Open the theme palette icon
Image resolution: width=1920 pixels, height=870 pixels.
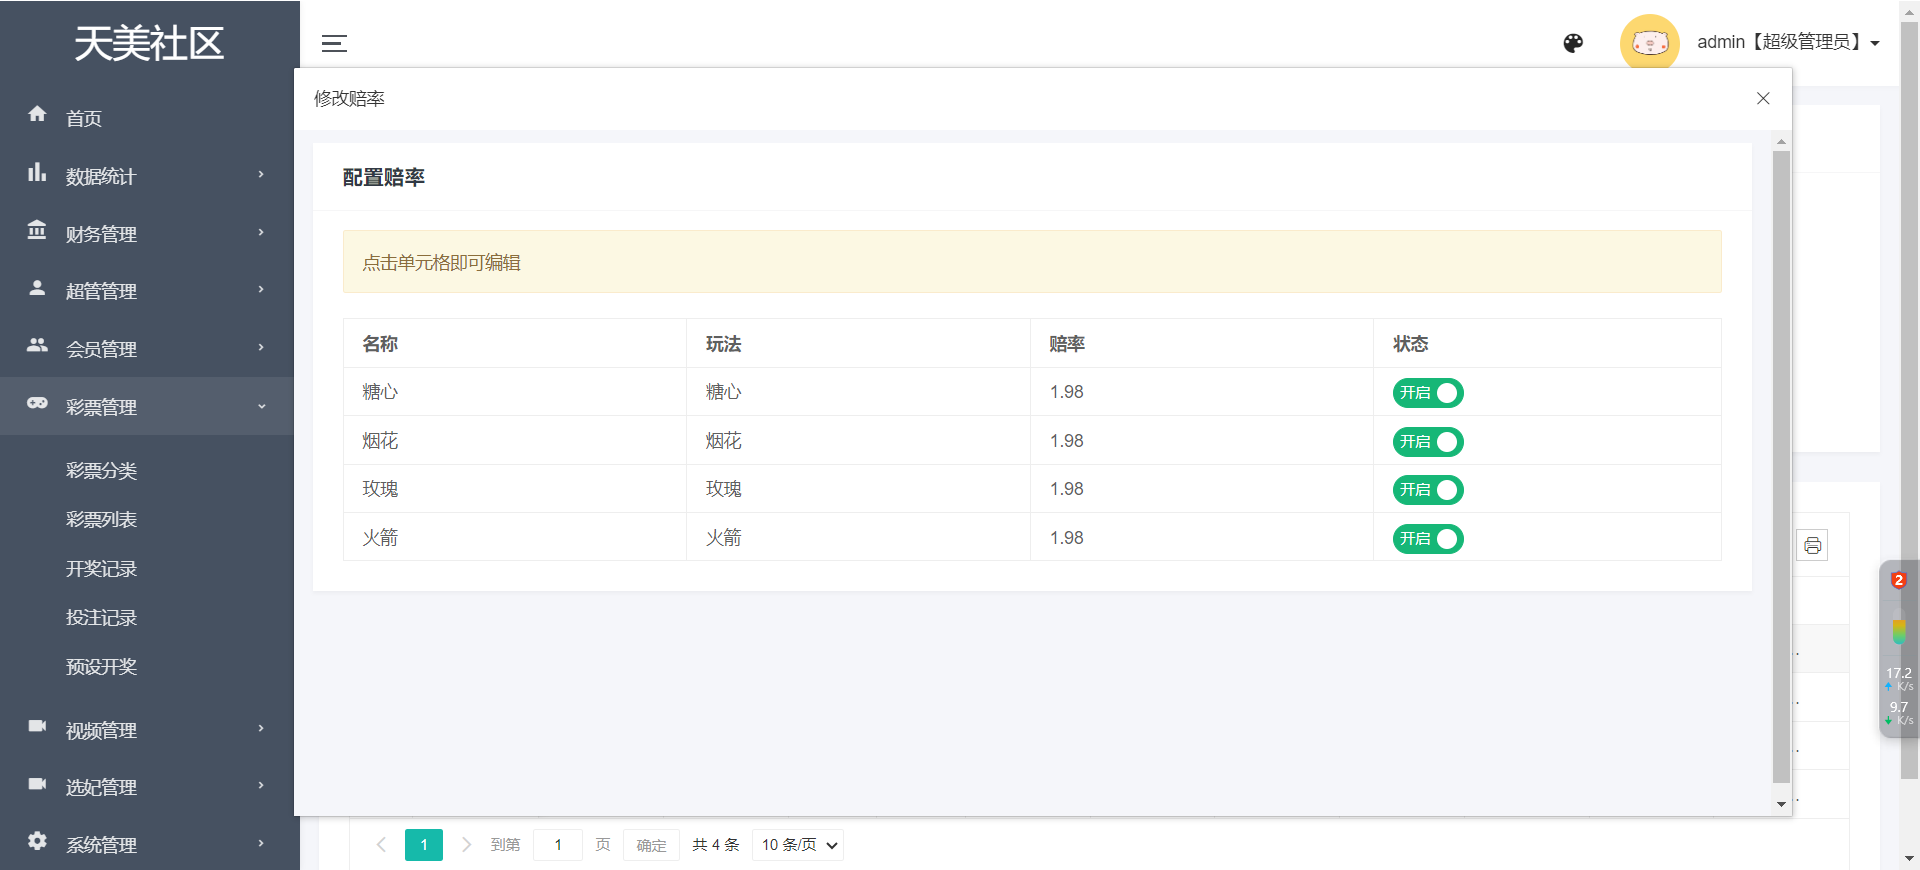(x=1573, y=43)
